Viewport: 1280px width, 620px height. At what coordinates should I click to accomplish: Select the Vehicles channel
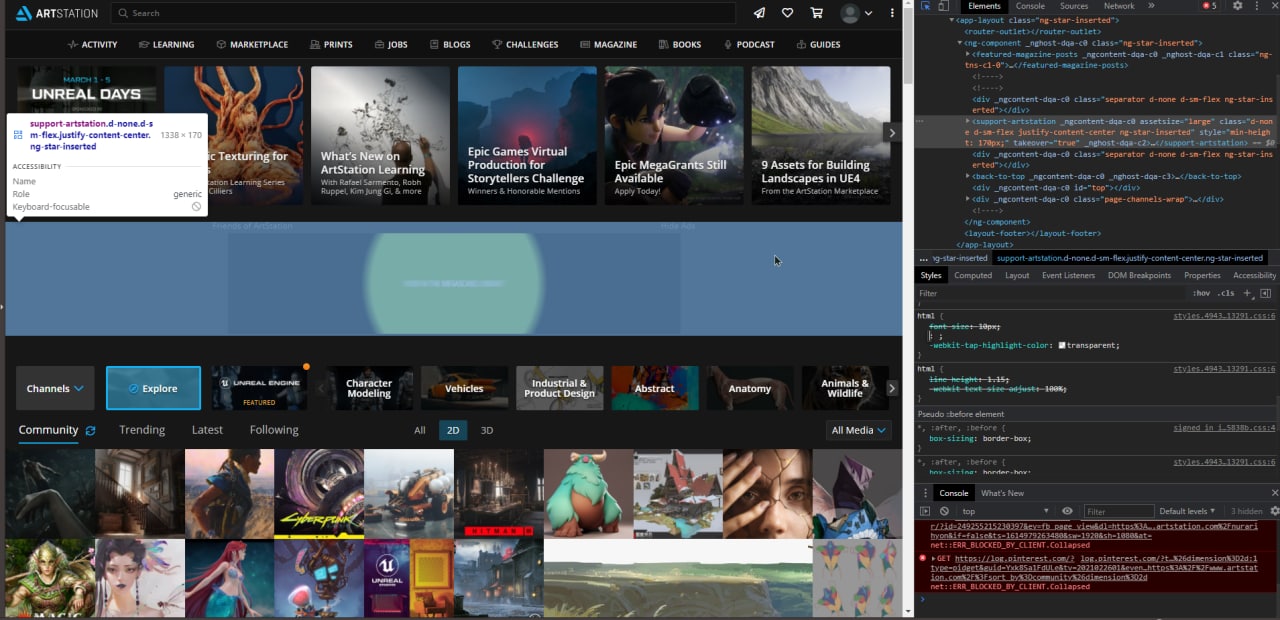pyautogui.click(x=464, y=388)
